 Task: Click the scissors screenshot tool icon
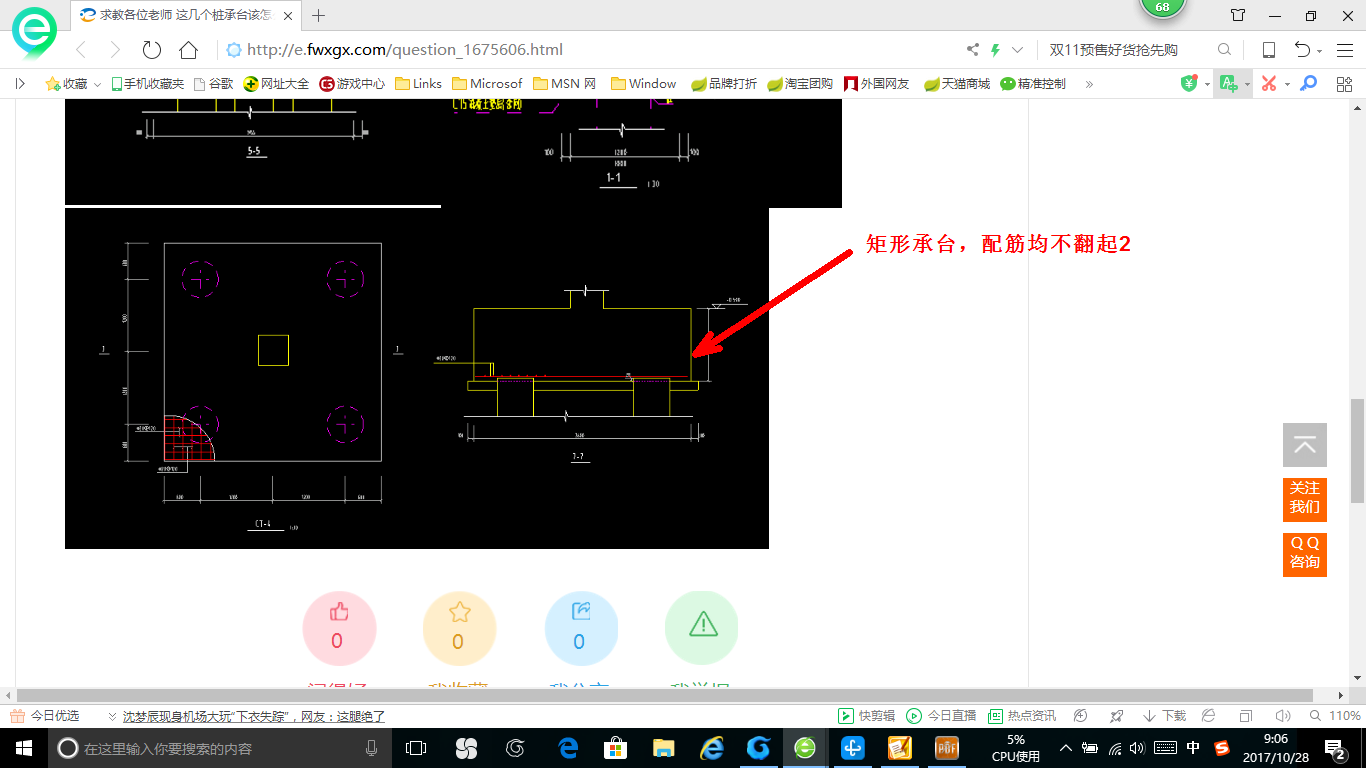click(x=1268, y=84)
